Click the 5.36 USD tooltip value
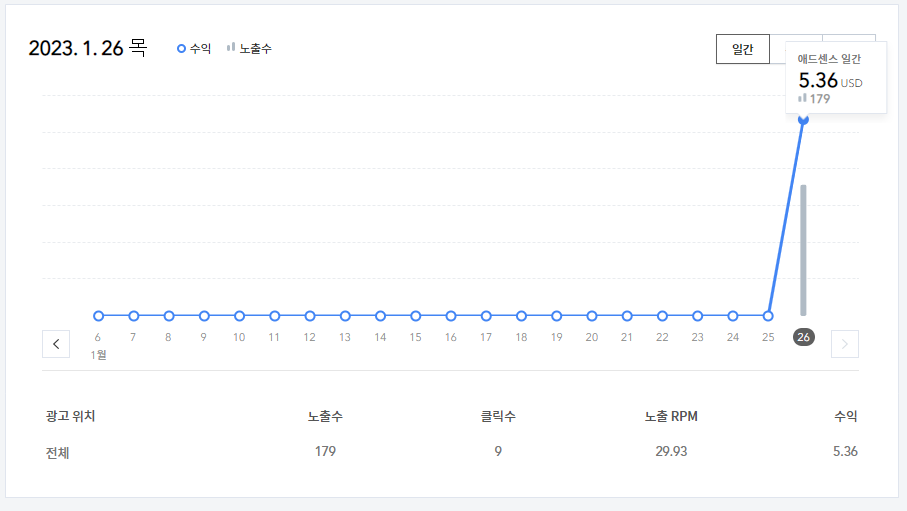 pyautogui.click(x=830, y=80)
